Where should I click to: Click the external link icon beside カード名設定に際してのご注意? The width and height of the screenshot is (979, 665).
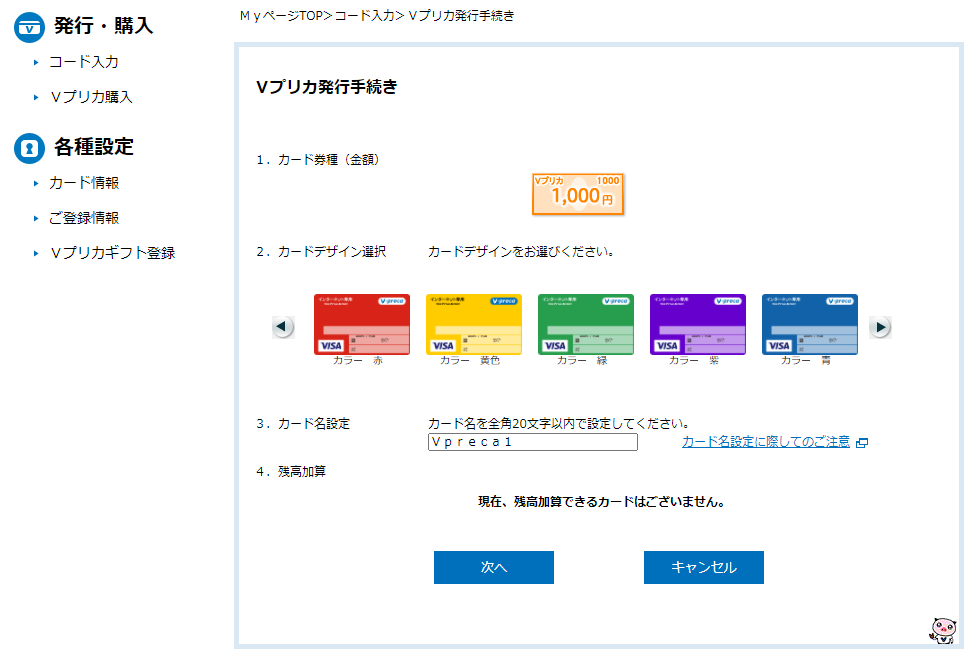pos(862,442)
